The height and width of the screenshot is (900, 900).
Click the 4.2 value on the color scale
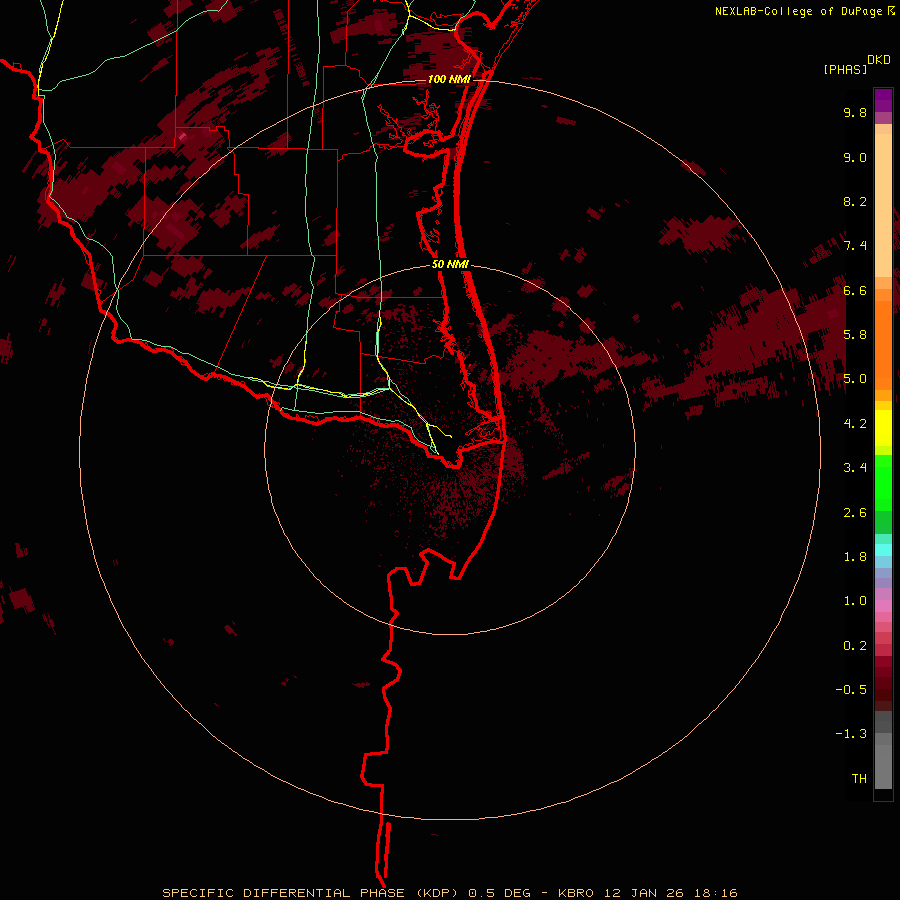pyautogui.click(x=855, y=424)
